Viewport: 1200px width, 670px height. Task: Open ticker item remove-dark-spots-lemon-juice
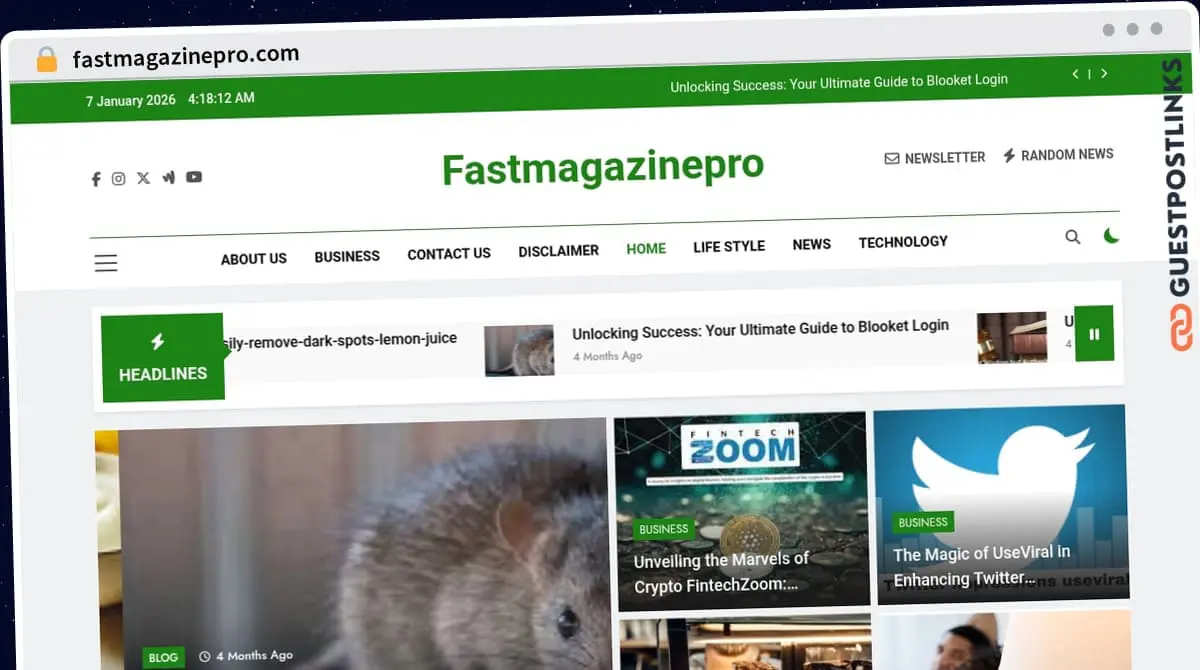[339, 340]
